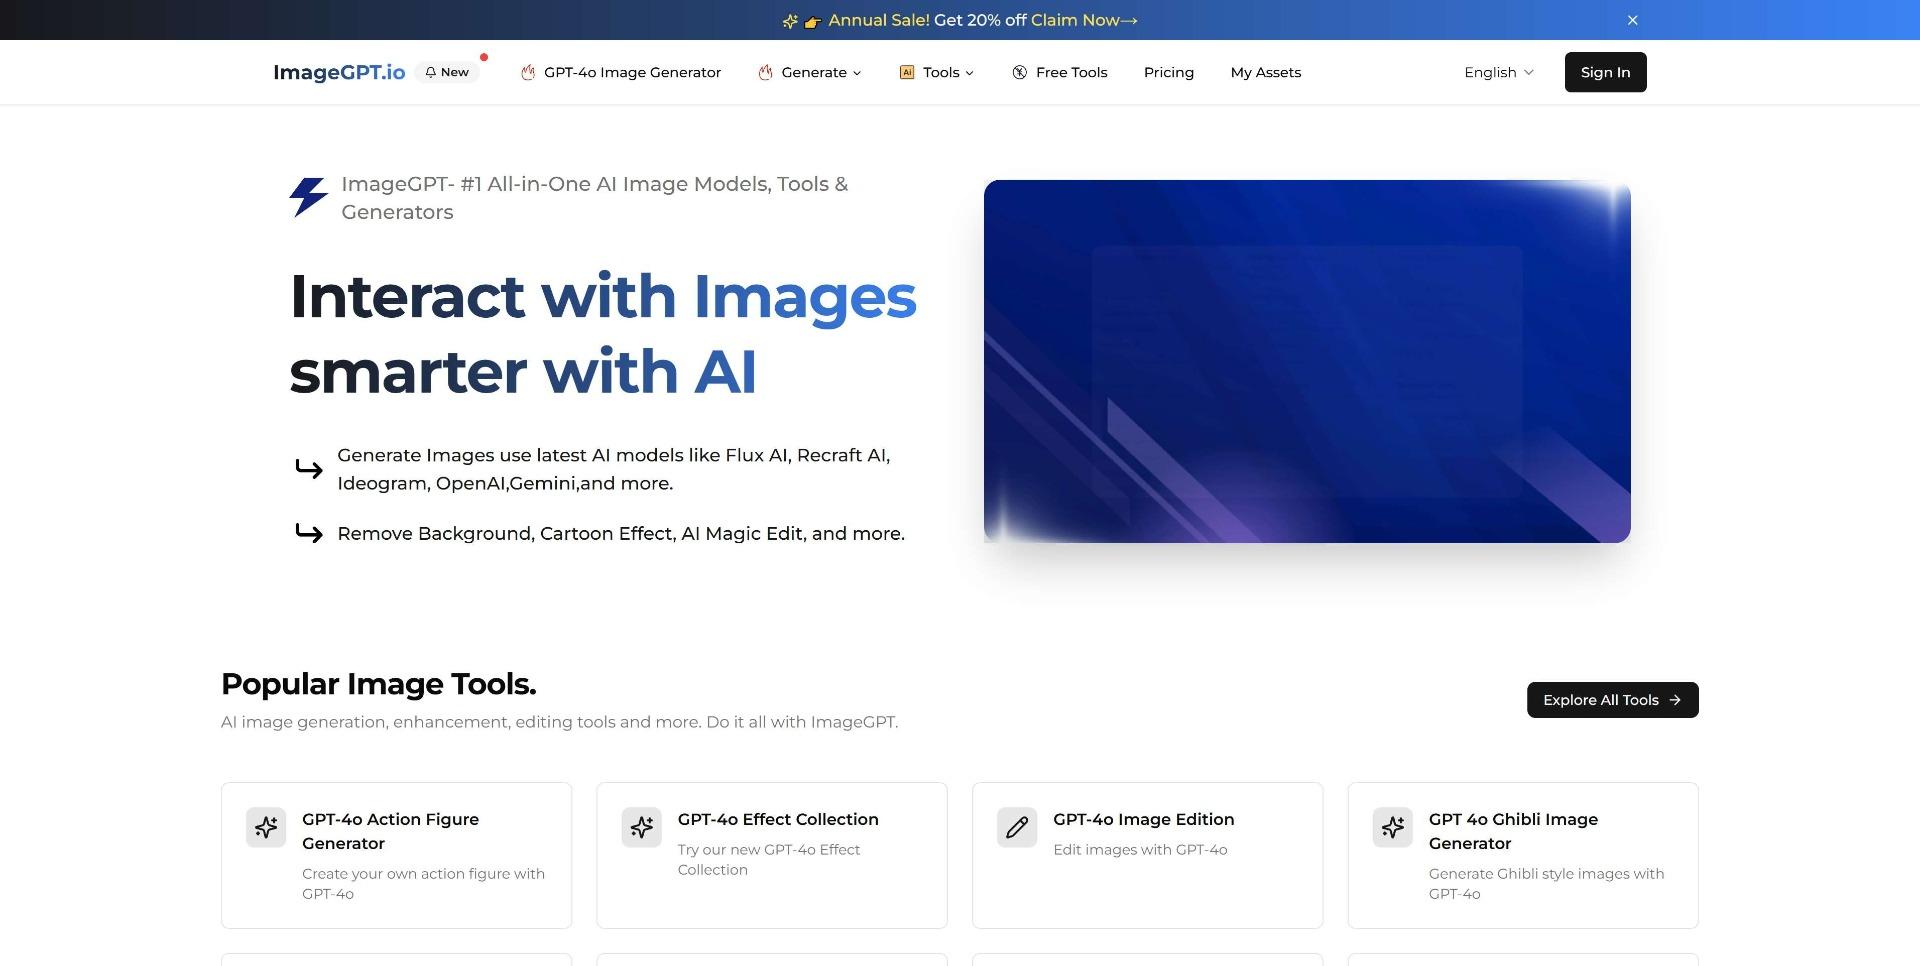Click the English selector chevron
The image size is (1920, 966).
[1528, 72]
